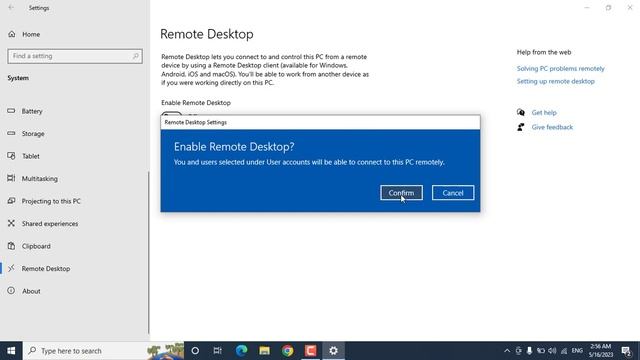The image size is (640, 360).
Task: Click the Remote Desktop sidebar icon
Action: [11, 268]
